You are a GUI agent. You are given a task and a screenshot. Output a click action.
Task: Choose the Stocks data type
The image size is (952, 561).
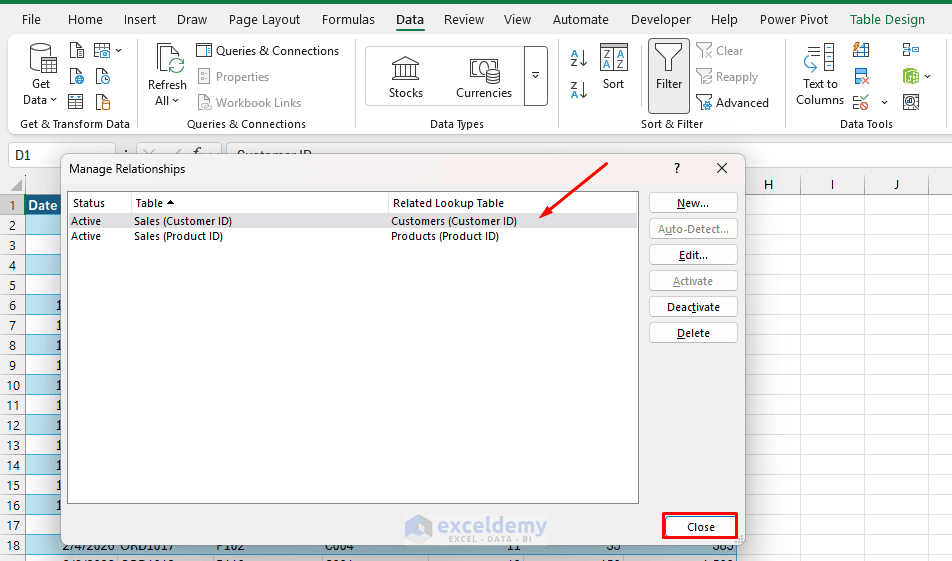tap(406, 77)
